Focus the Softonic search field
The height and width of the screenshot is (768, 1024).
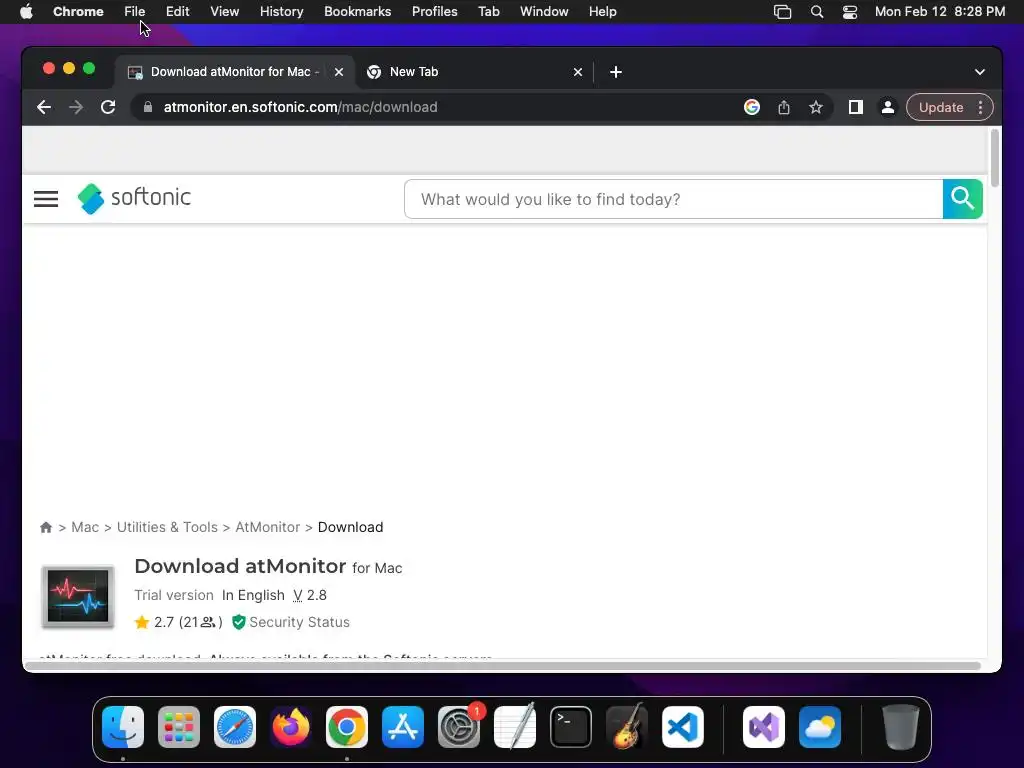point(673,199)
